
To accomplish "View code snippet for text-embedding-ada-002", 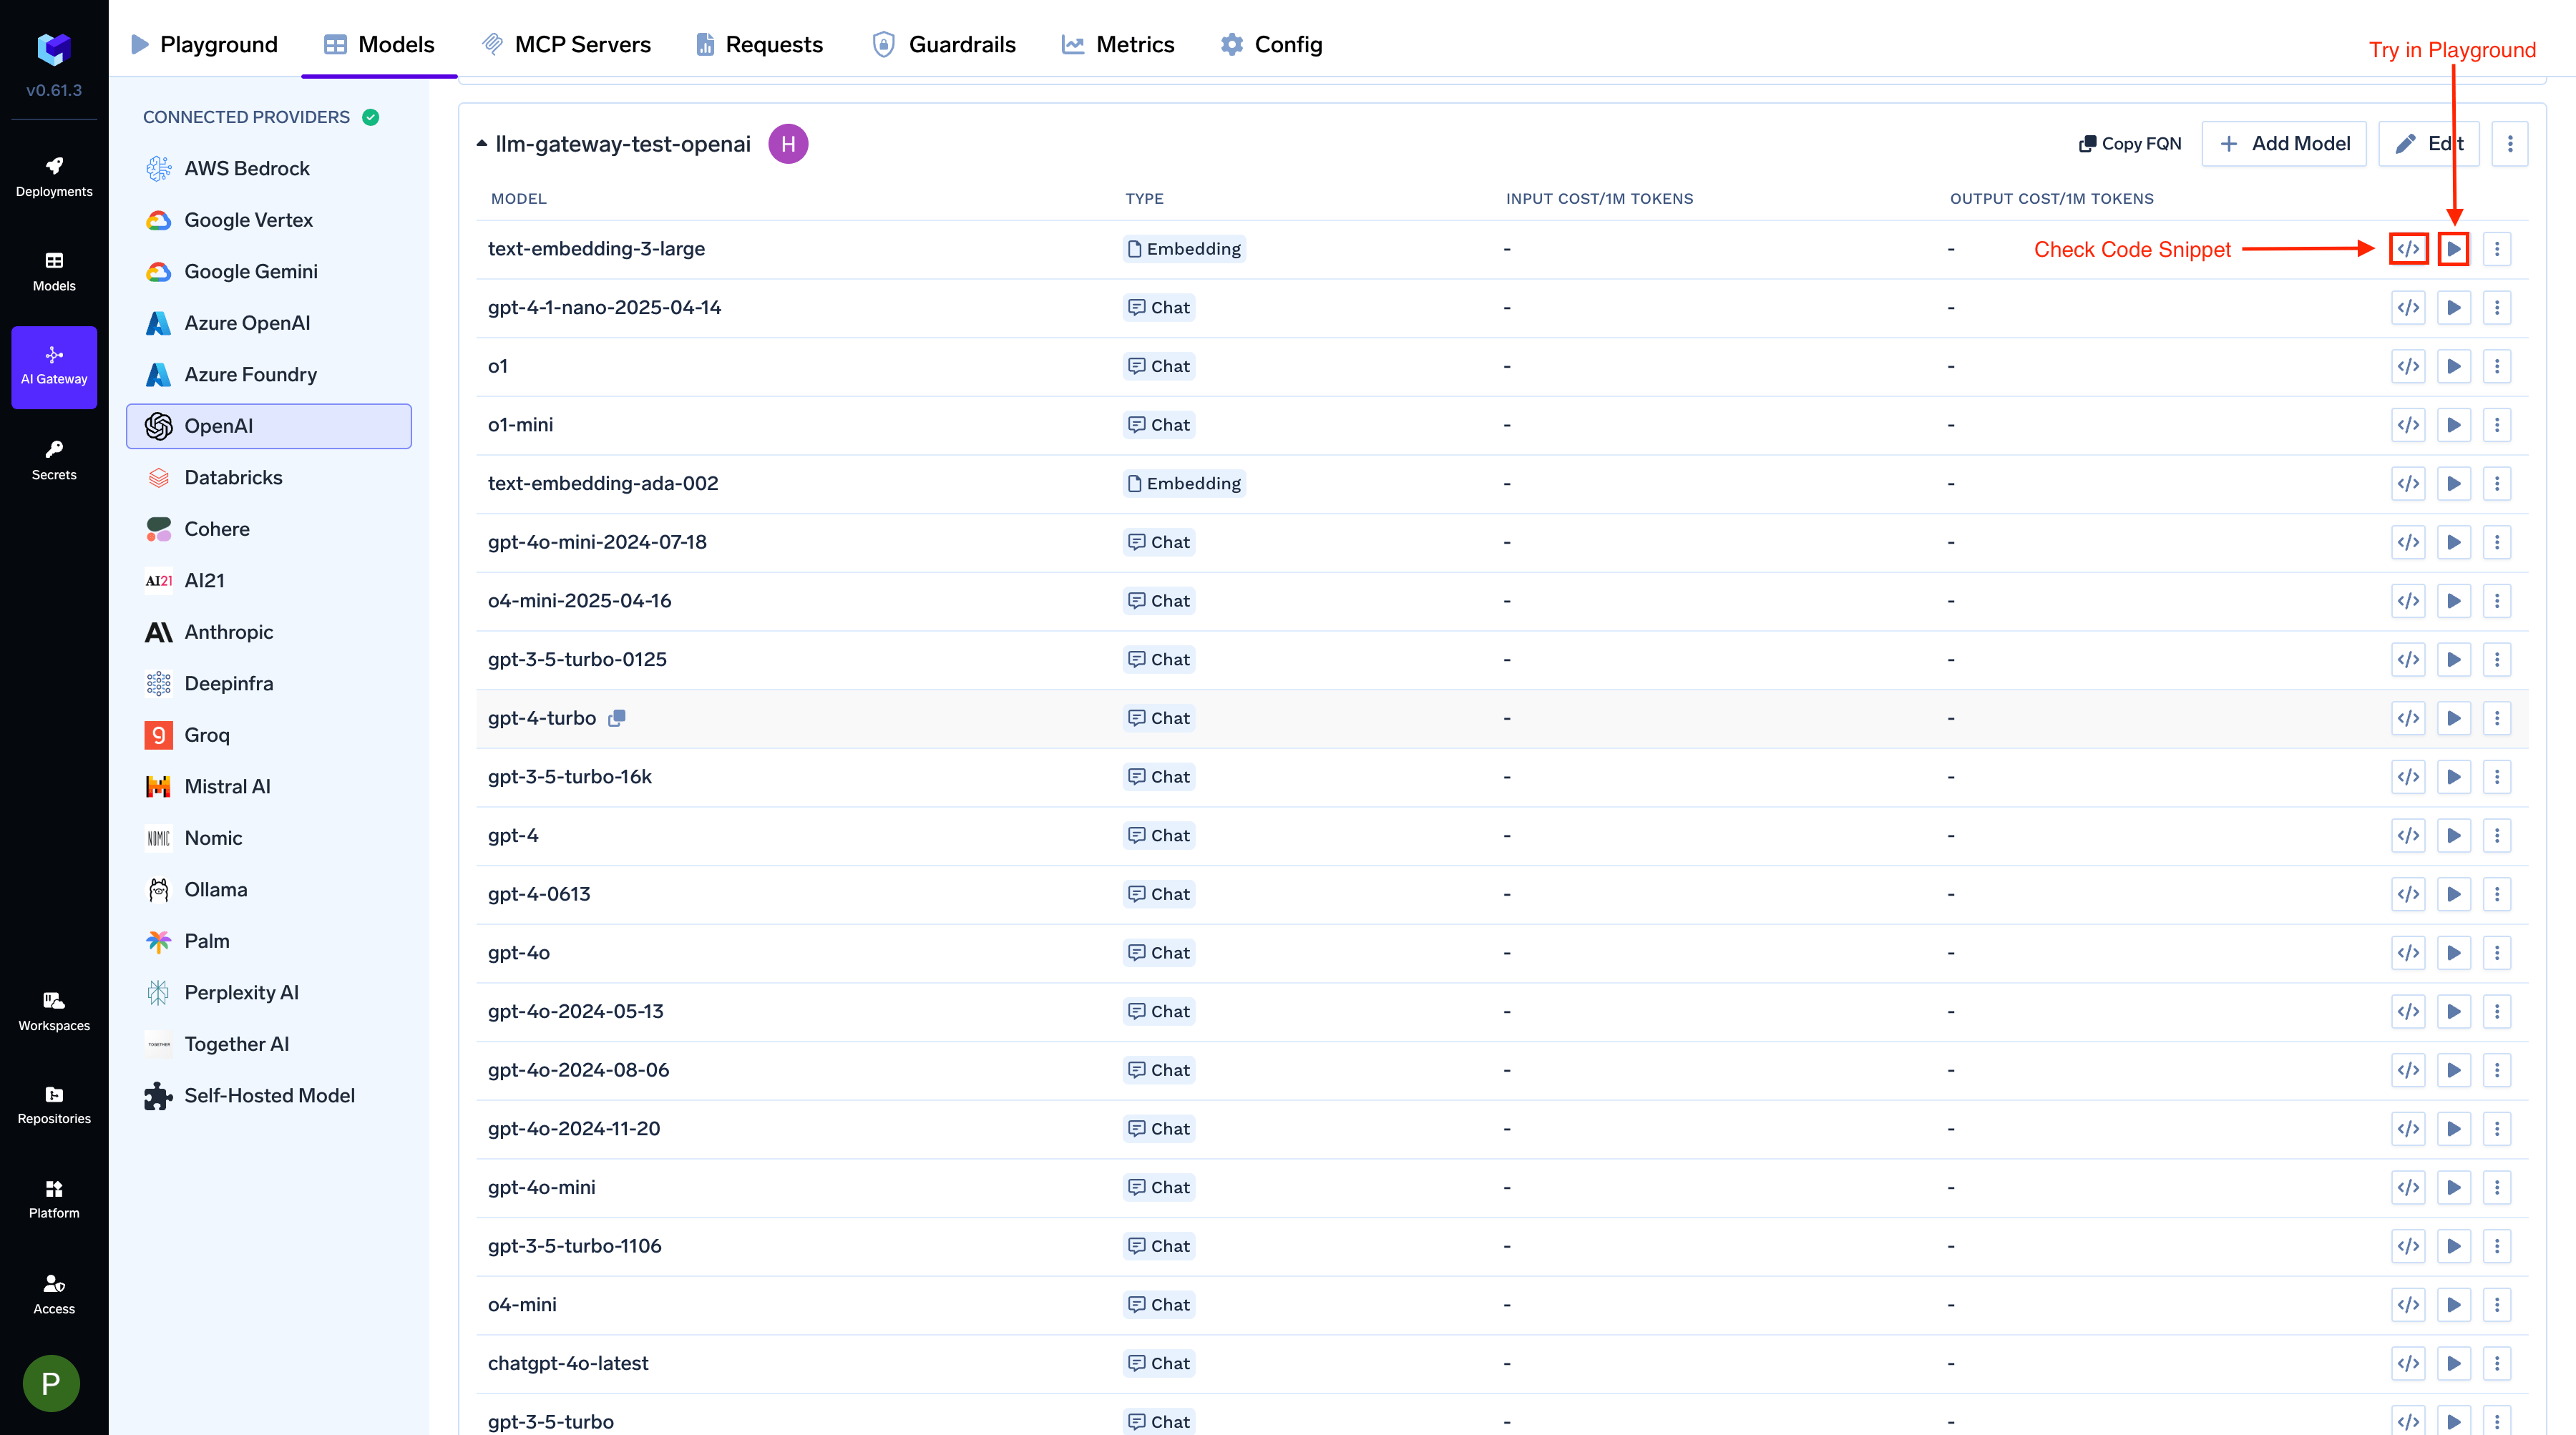I will 2408,483.
